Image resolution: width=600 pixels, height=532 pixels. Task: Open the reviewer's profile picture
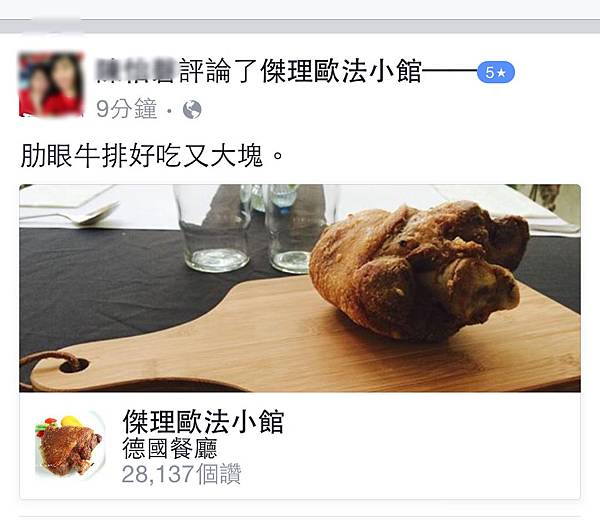point(52,84)
